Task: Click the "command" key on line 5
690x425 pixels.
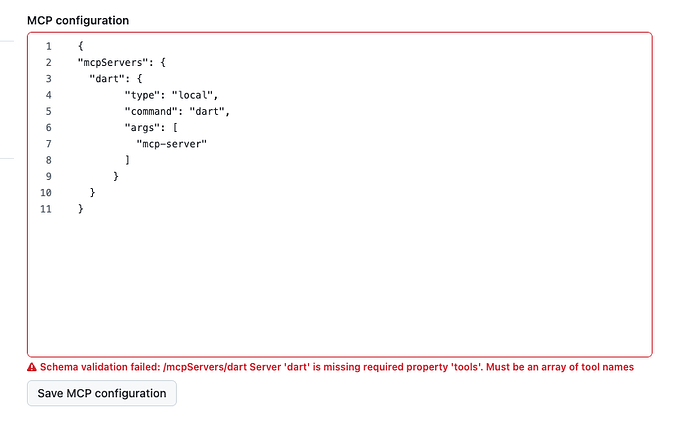Action: 151,111
